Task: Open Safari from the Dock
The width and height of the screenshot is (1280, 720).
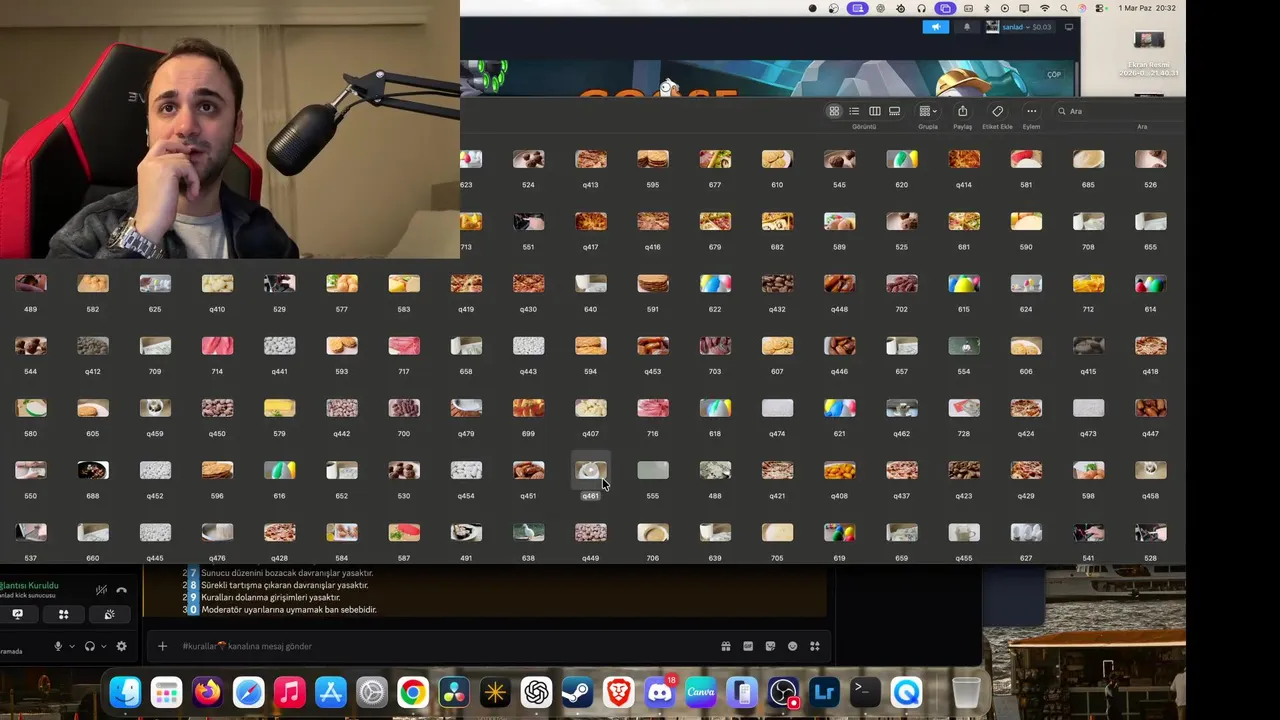Action: (248, 692)
